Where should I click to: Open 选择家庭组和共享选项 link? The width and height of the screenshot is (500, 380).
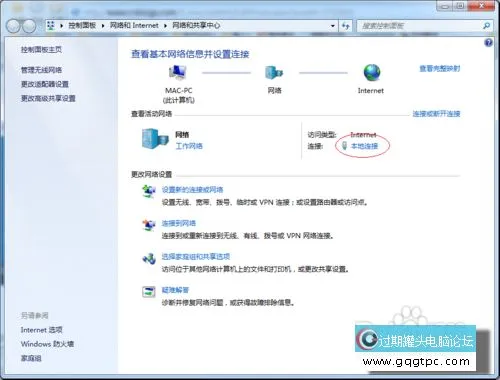196,257
